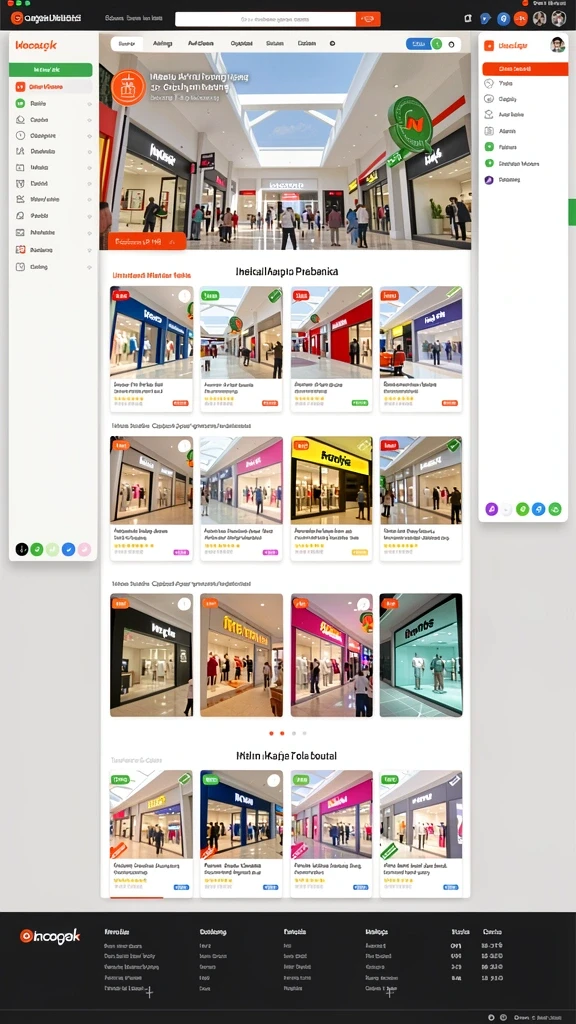Toggle the blue pill switch in the tab bar
The height and width of the screenshot is (1024, 576).
point(419,44)
